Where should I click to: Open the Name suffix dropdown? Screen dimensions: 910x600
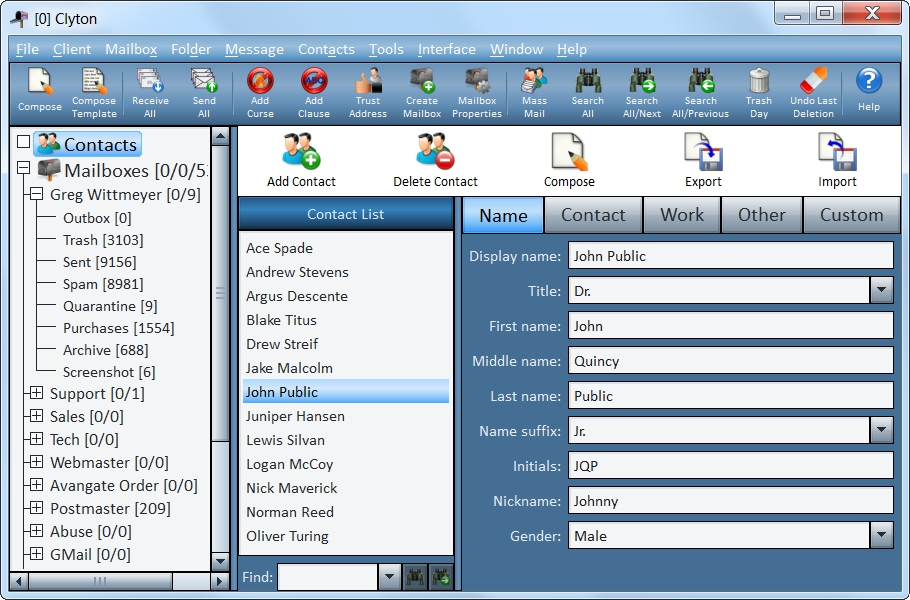click(x=882, y=431)
